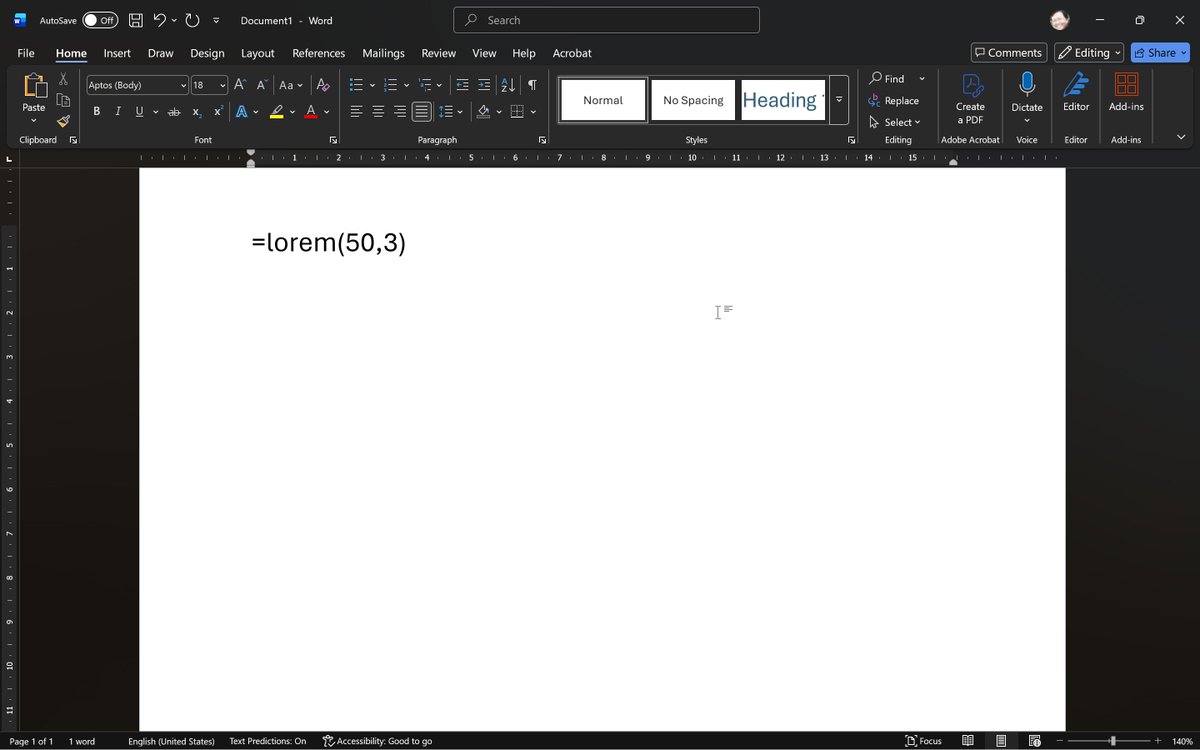This screenshot has height=750, width=1200.
Task: Switch to Read Mode view icon
Action: [x=968, y=741]
